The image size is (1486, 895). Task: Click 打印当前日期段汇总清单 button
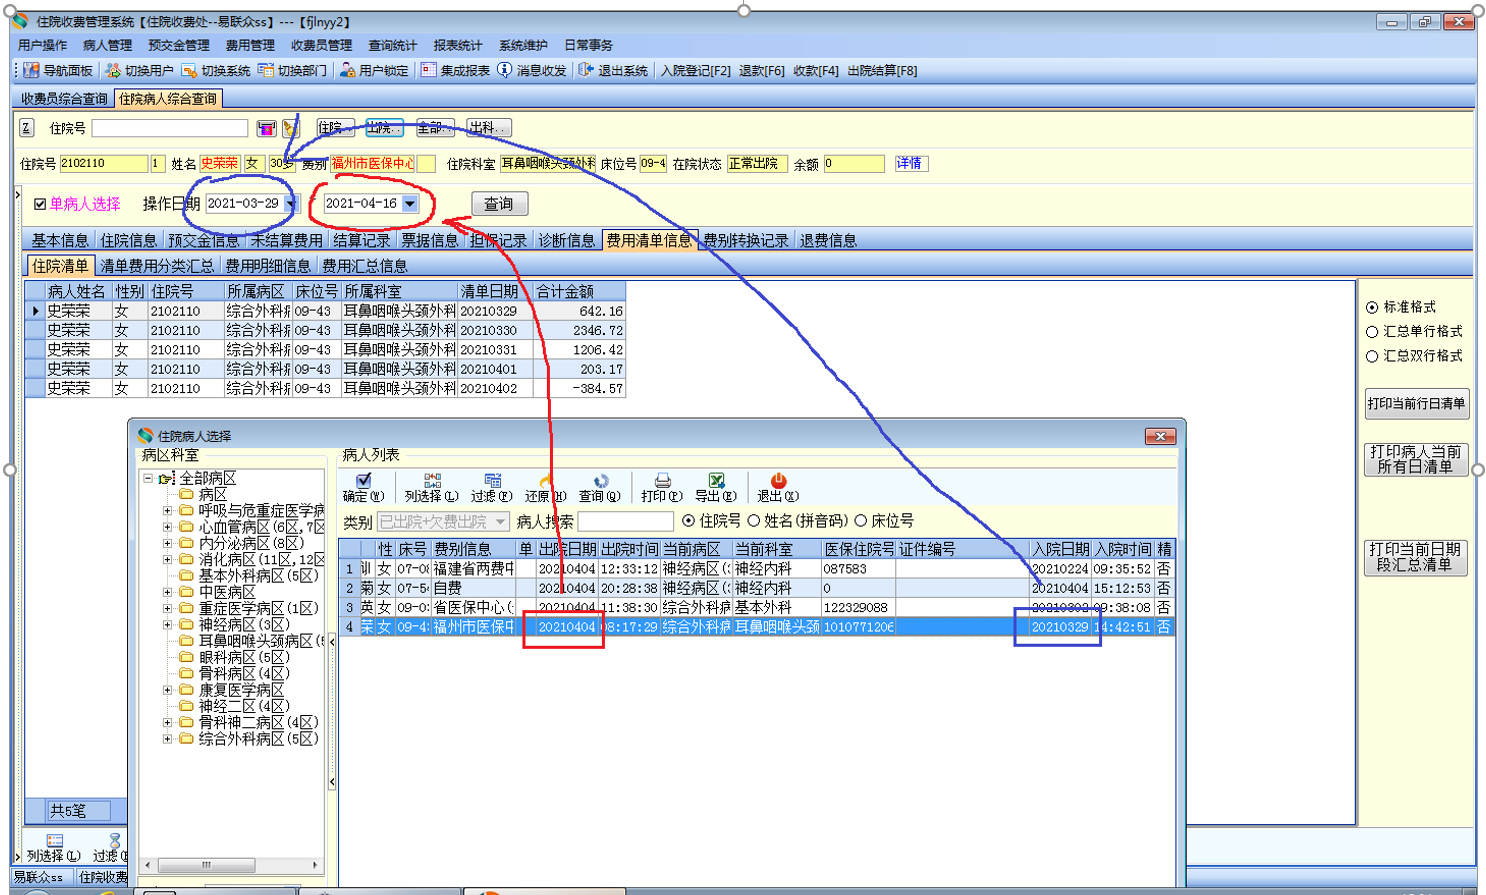(1416, 557)
